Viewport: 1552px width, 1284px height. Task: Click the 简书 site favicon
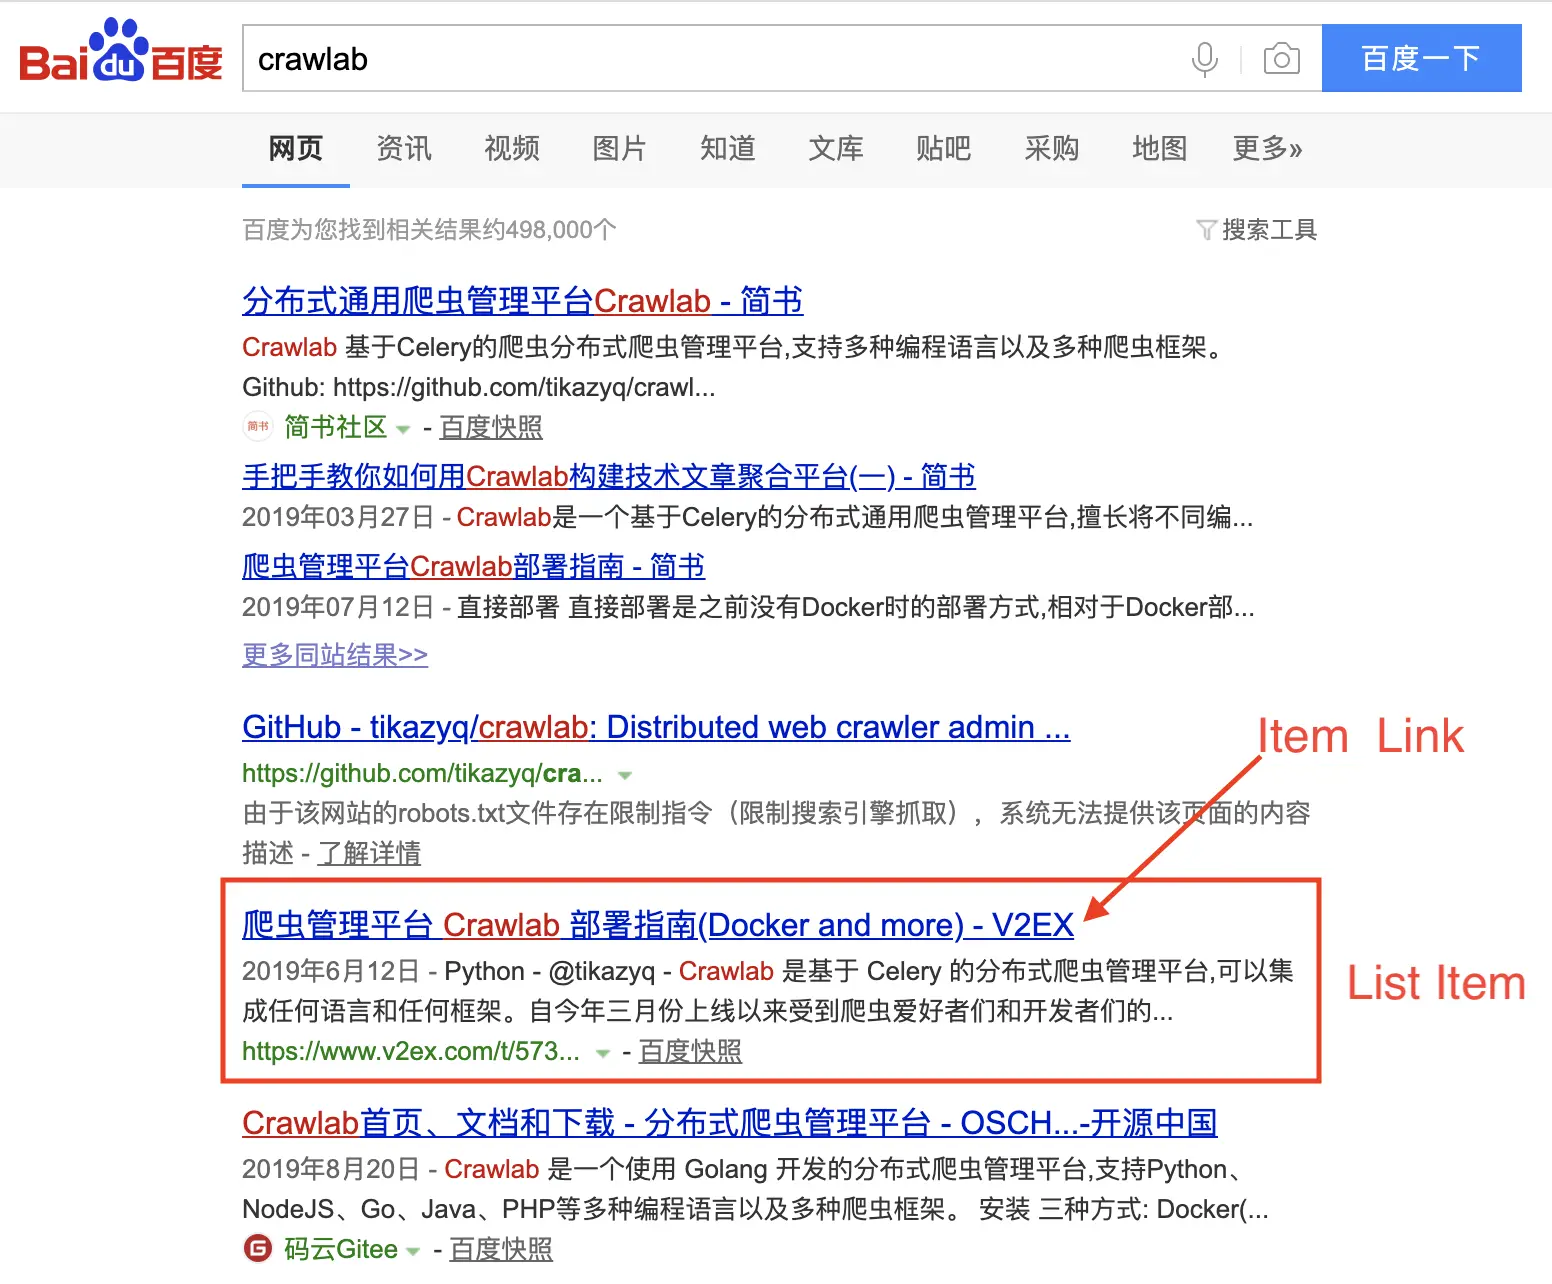tap(258, 427)
